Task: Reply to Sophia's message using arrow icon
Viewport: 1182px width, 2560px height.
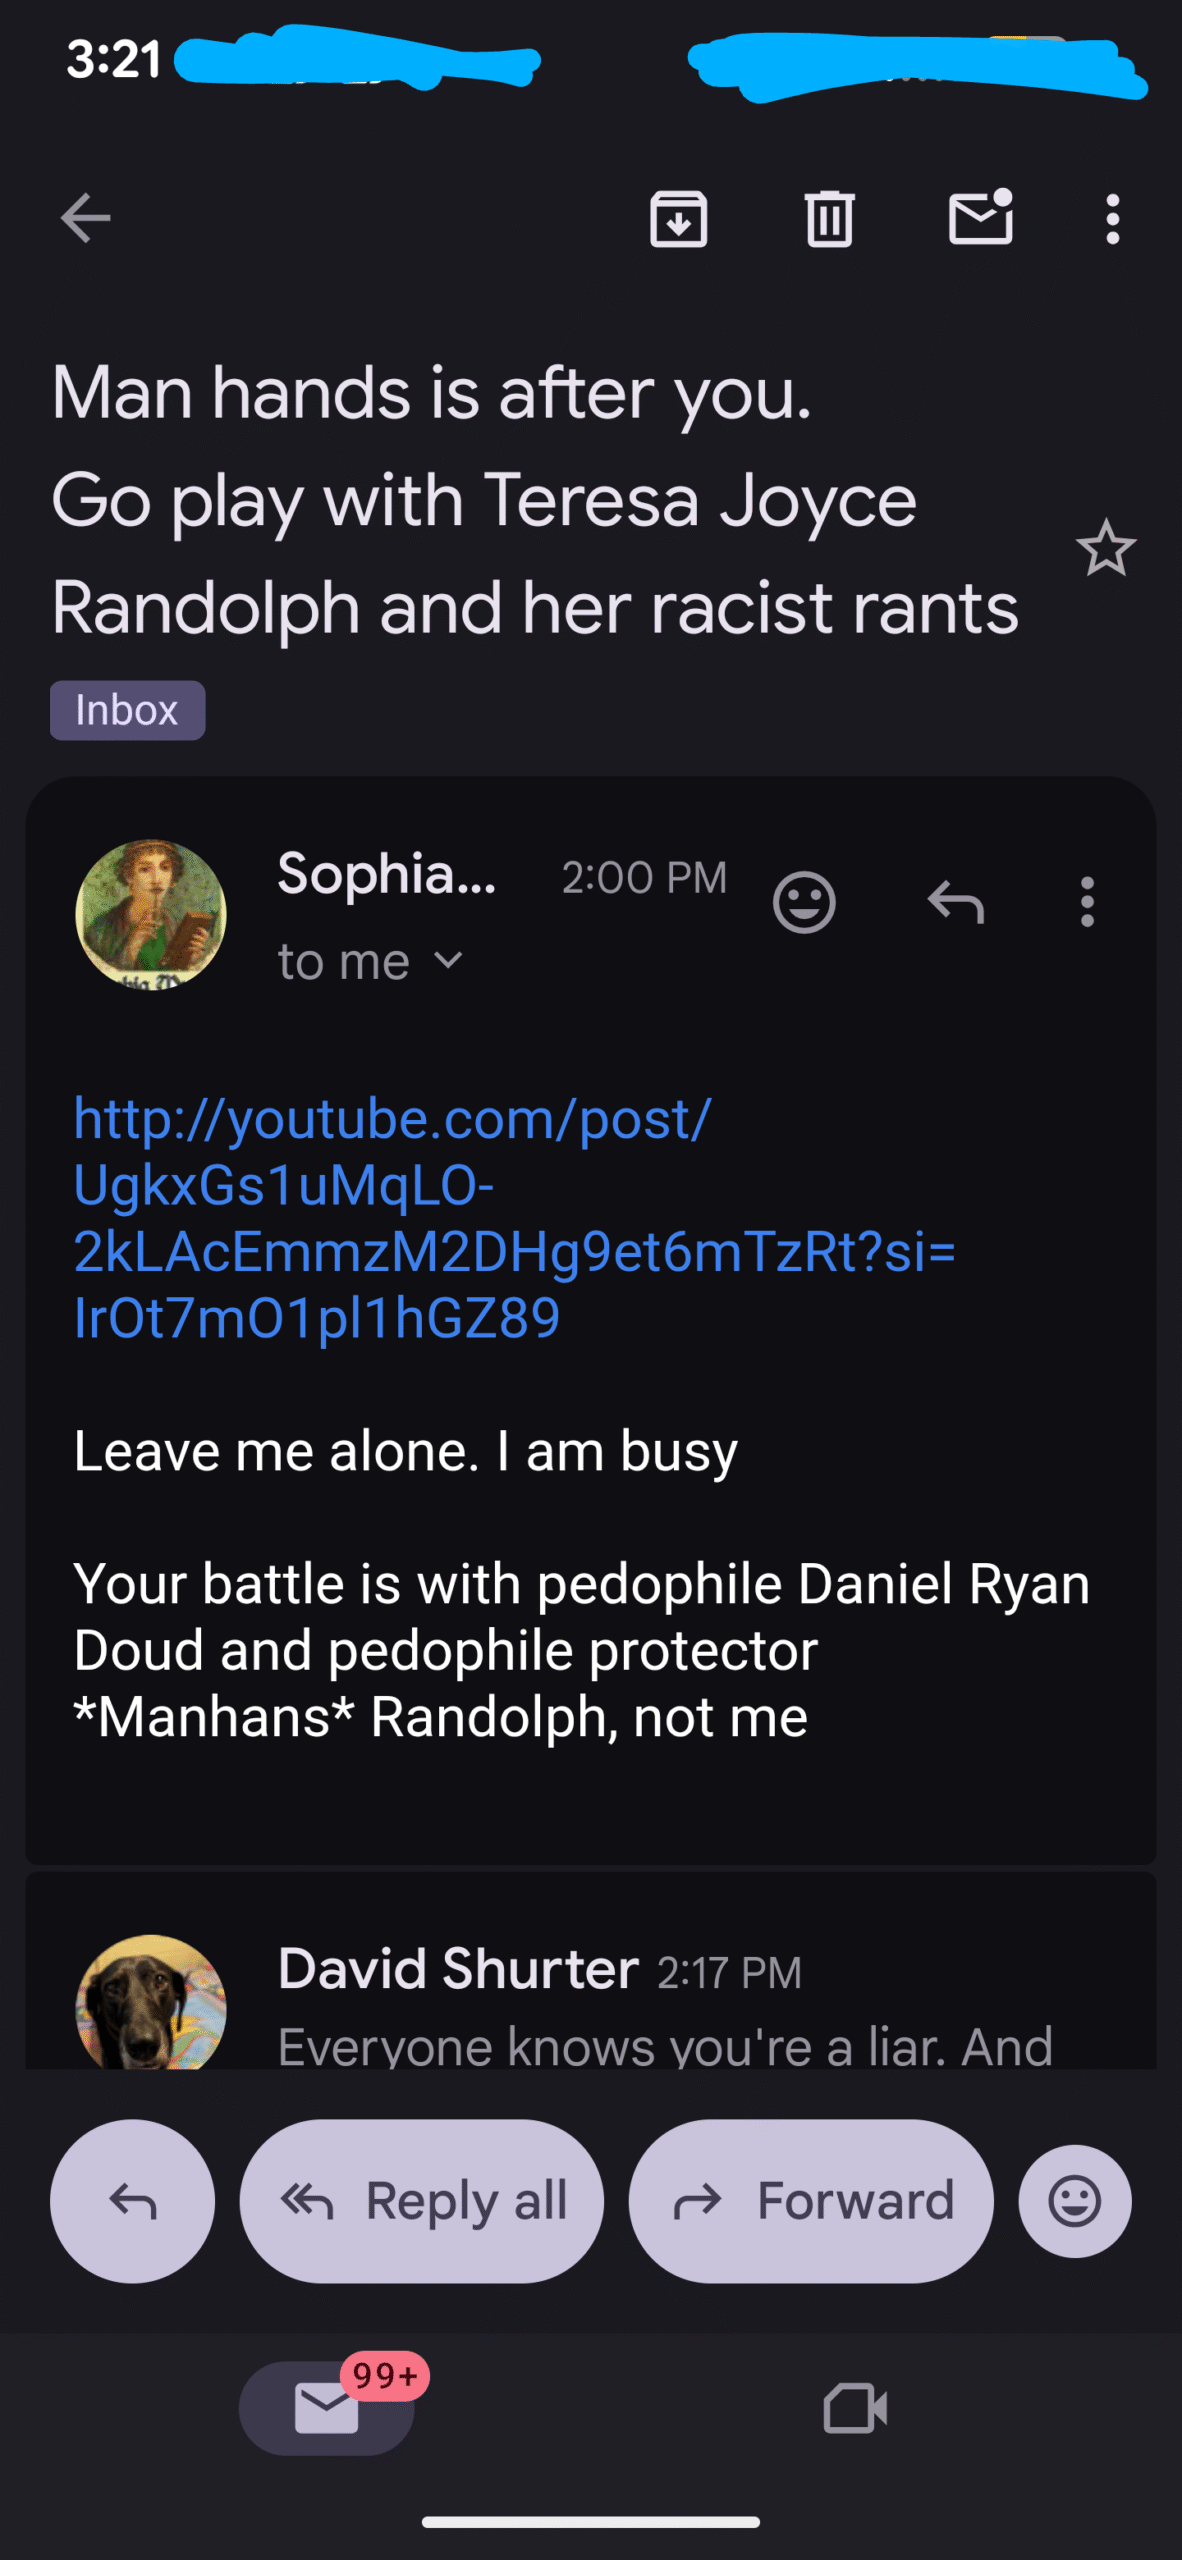Action: [x=956, y=902]
